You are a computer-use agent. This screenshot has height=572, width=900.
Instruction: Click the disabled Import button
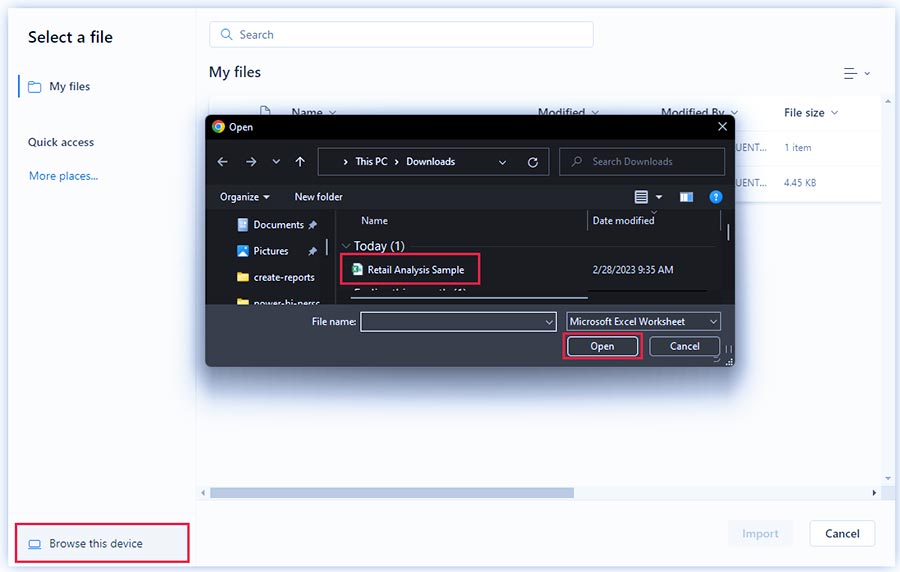[760, 534]
